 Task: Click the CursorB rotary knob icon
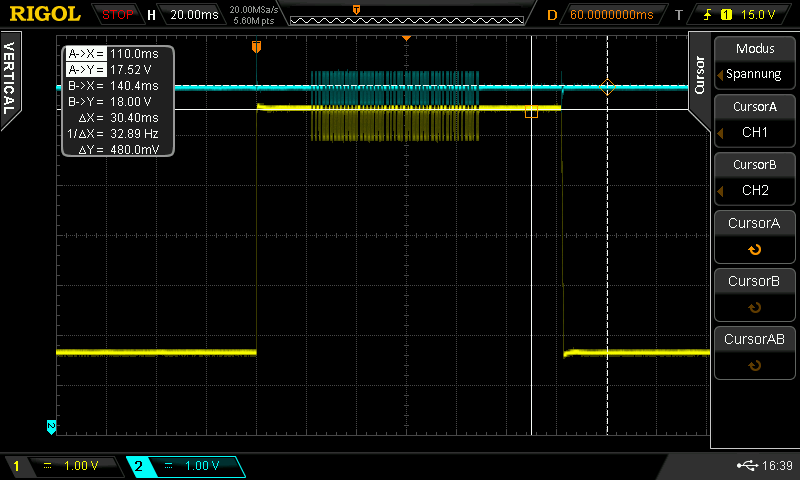click(x=754, y=308)
